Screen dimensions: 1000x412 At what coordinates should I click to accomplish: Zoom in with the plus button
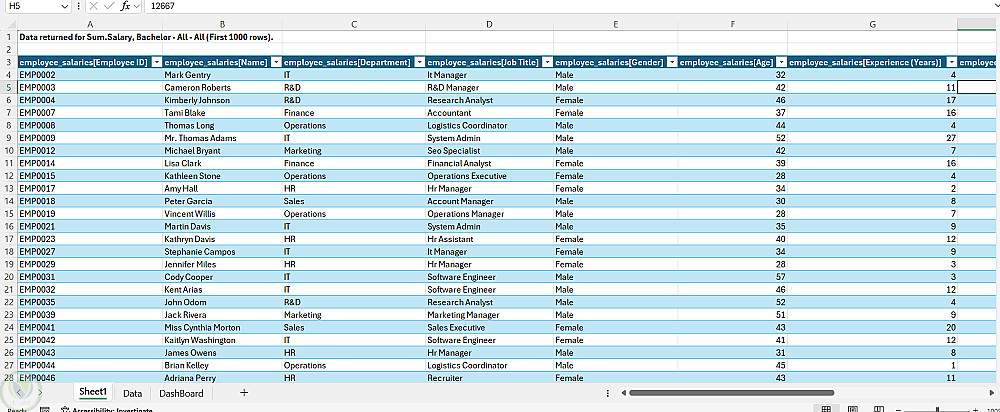tap(976, 409)
